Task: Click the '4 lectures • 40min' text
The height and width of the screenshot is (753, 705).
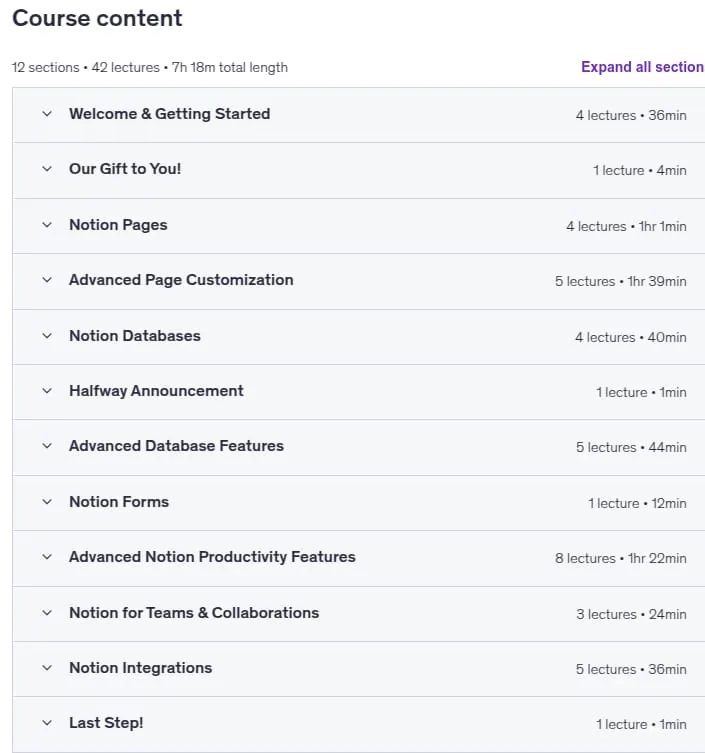Action: (x=631, y=337)
